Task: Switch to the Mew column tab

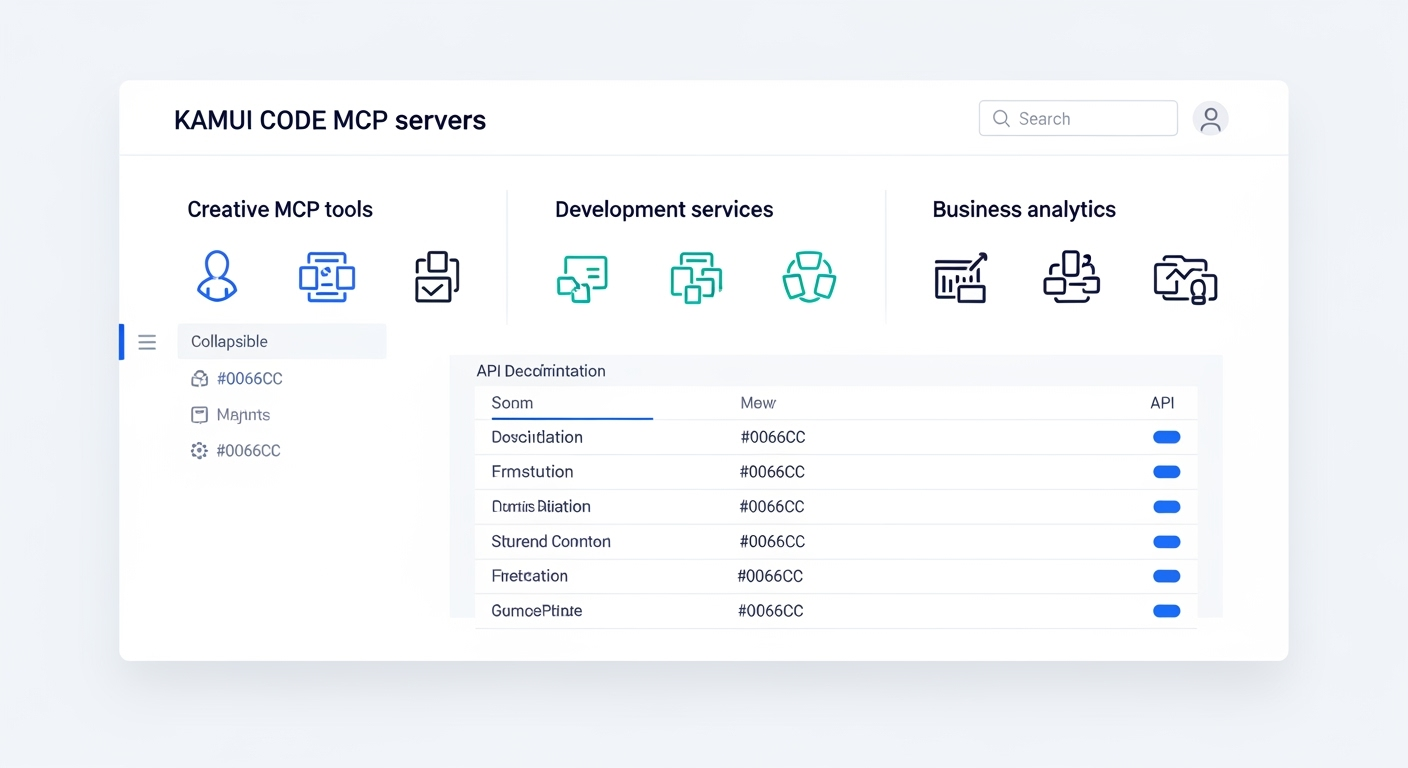Action: pos(758,403)
